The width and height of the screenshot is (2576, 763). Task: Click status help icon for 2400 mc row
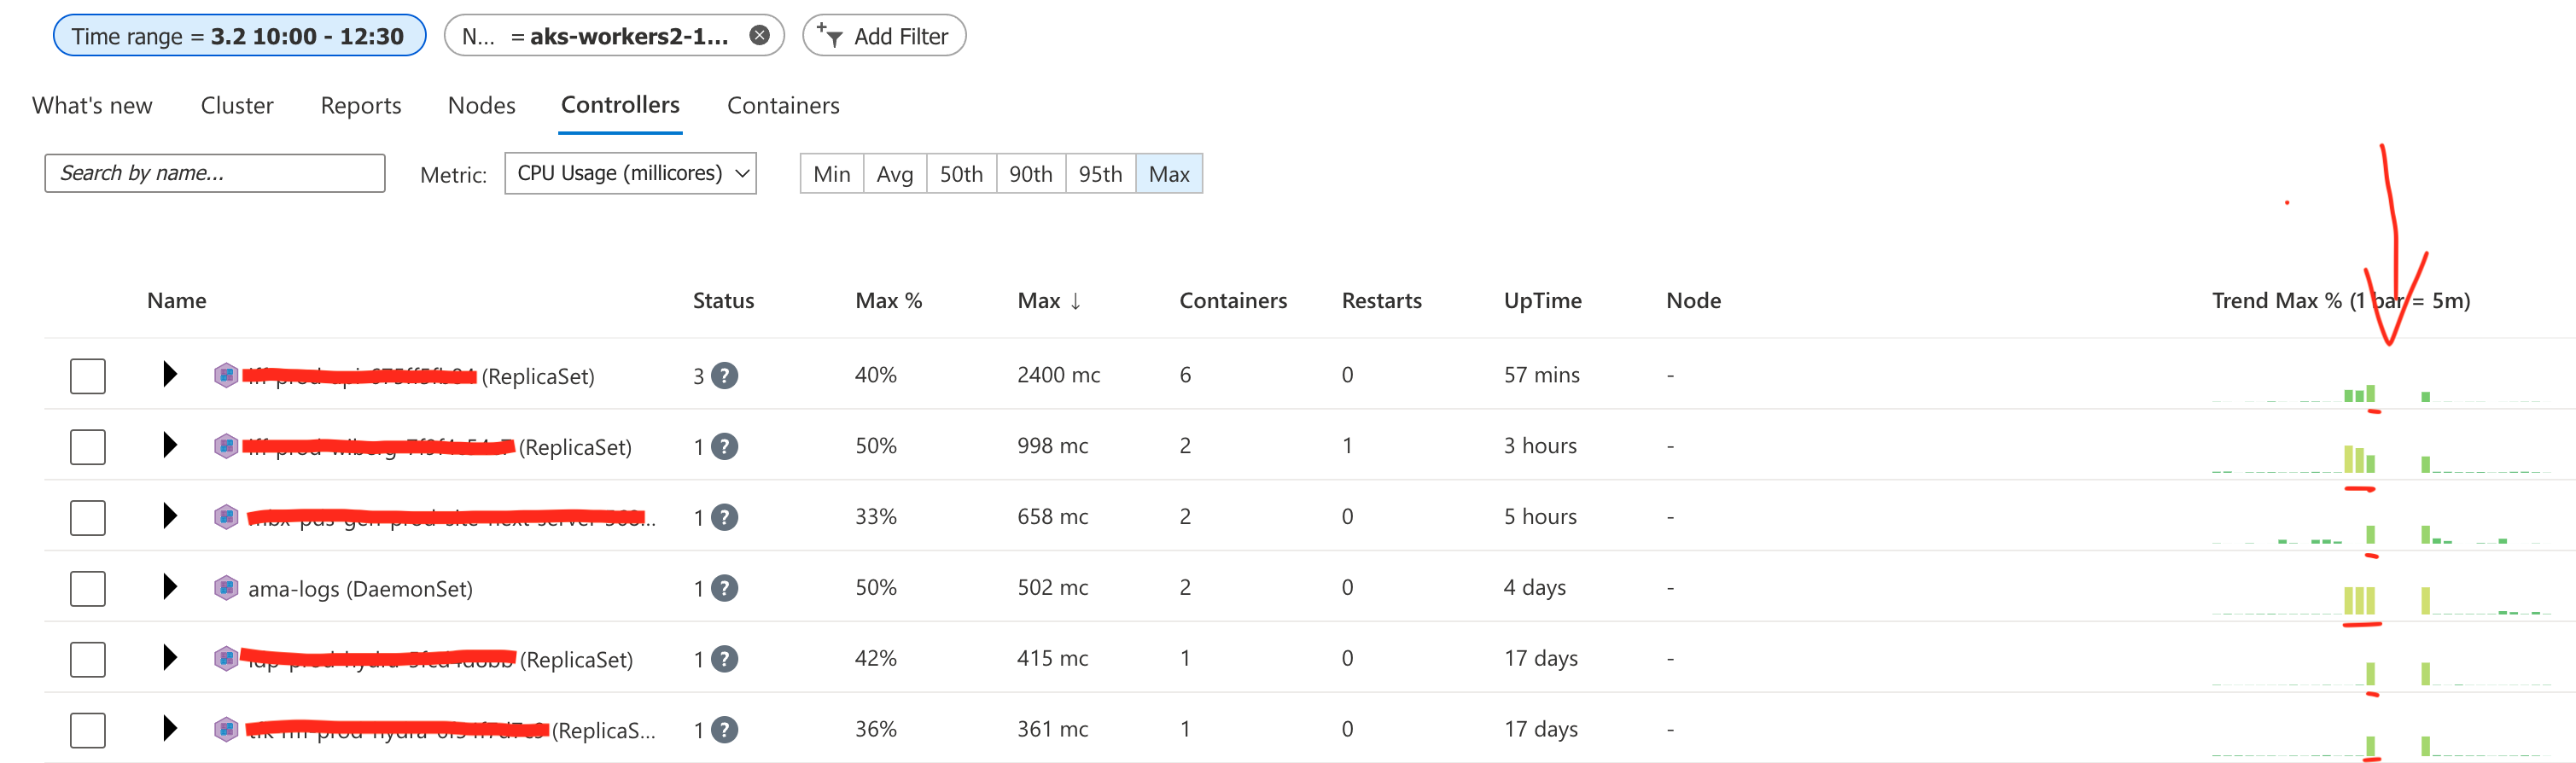(724, 375)
